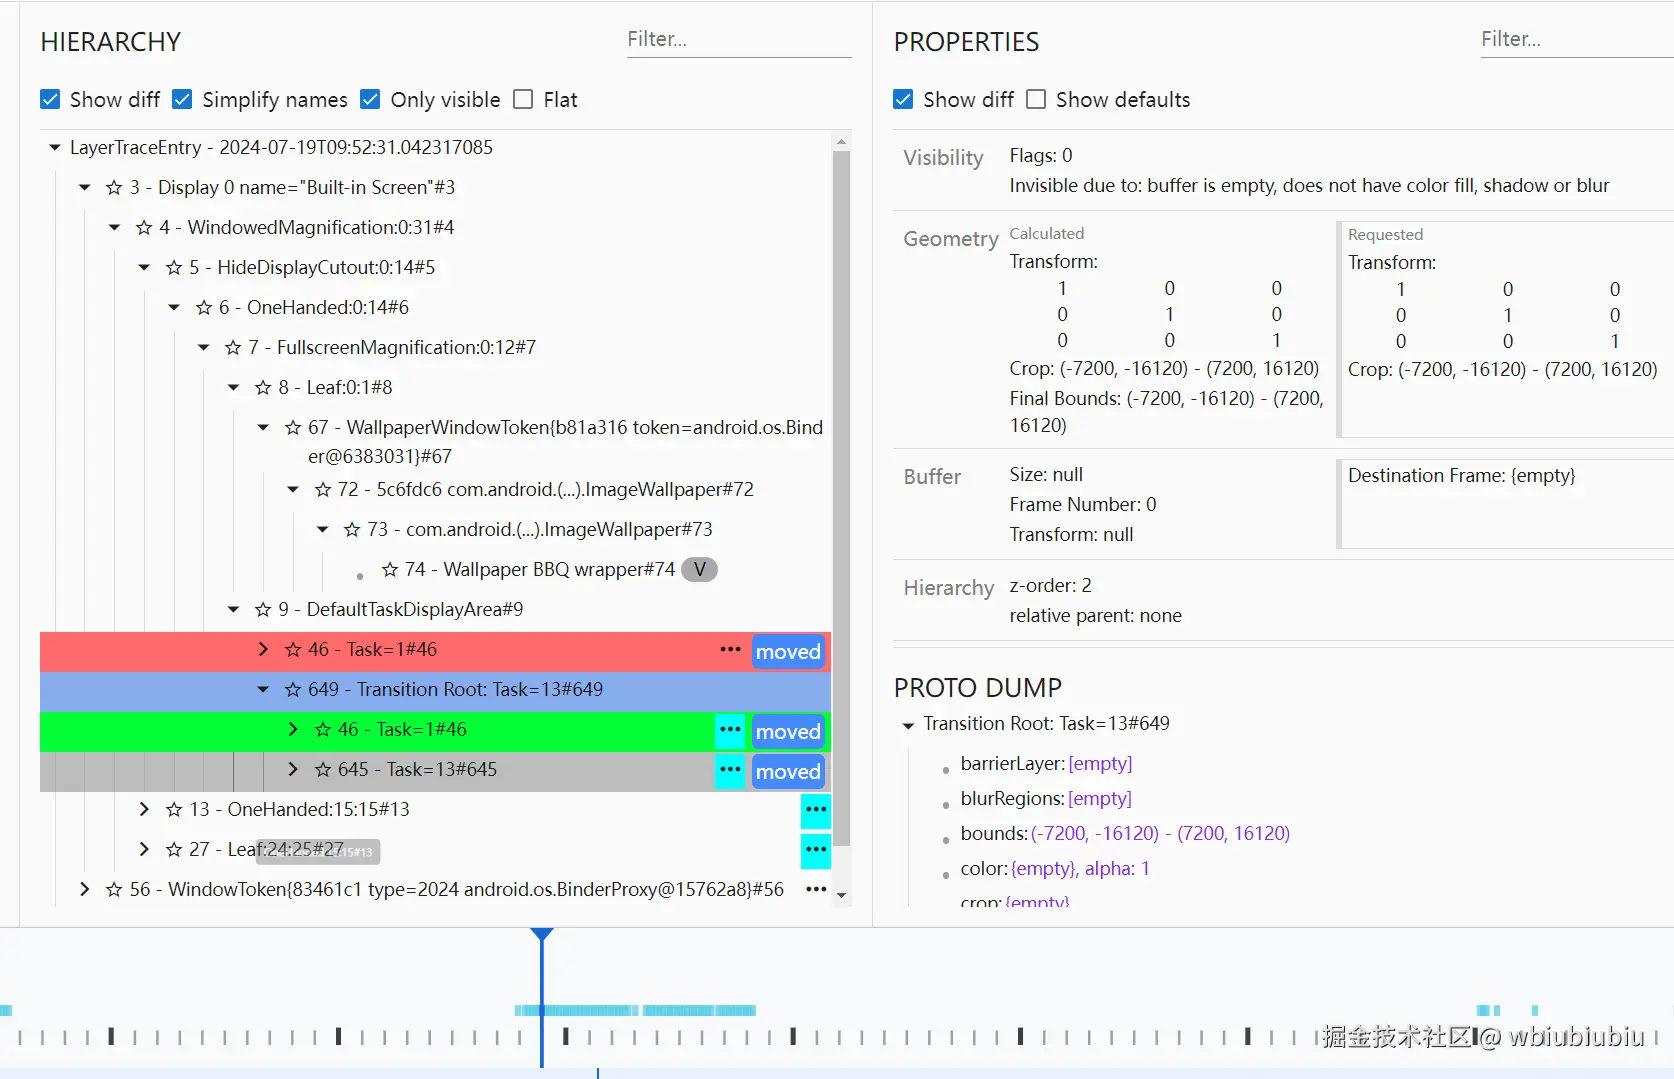
Task: Collapse Display 0 Built-in Screen node
Action: tap(85, 188)
